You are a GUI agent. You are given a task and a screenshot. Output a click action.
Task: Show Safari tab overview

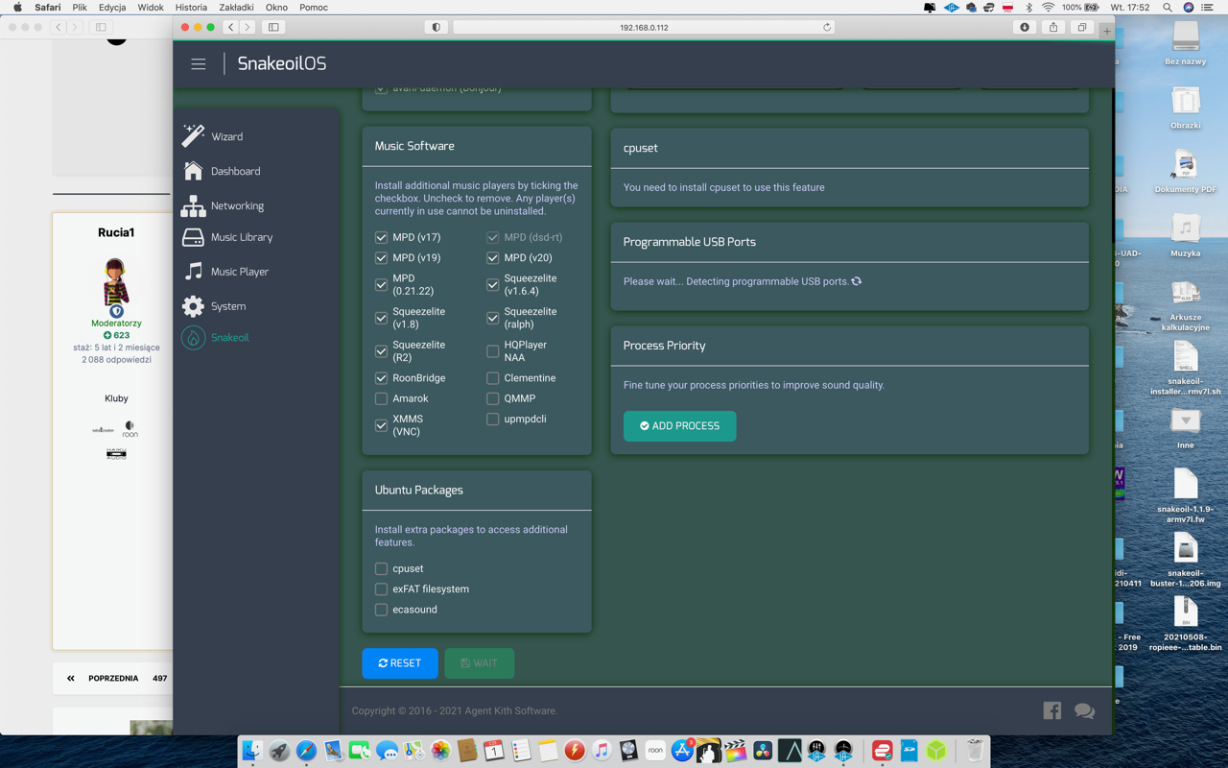coord(1082,27)
